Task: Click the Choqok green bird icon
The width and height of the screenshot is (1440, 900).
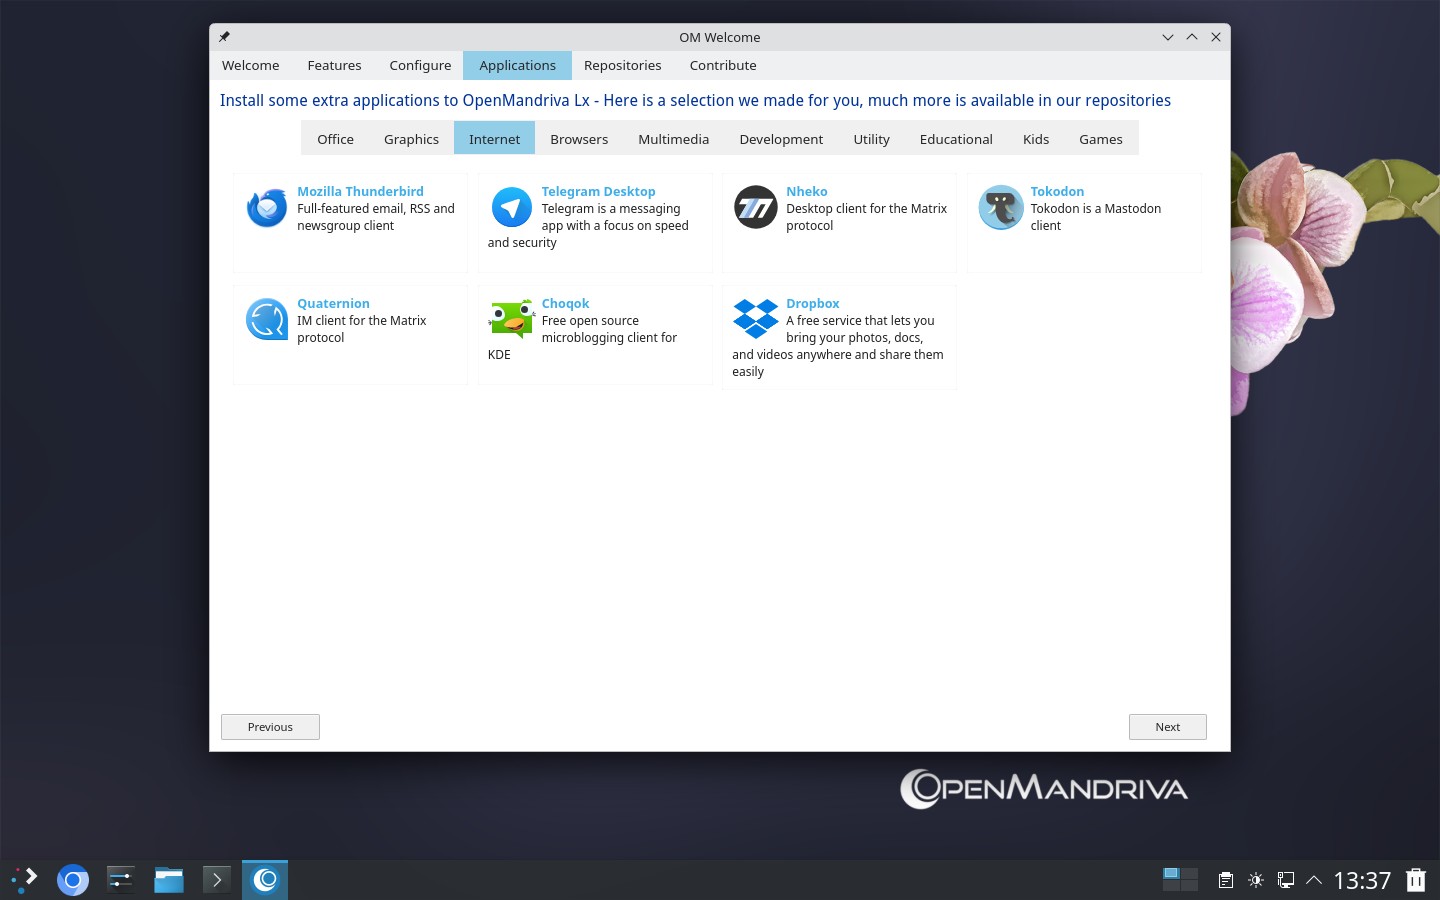Action: tap(511, 320)
